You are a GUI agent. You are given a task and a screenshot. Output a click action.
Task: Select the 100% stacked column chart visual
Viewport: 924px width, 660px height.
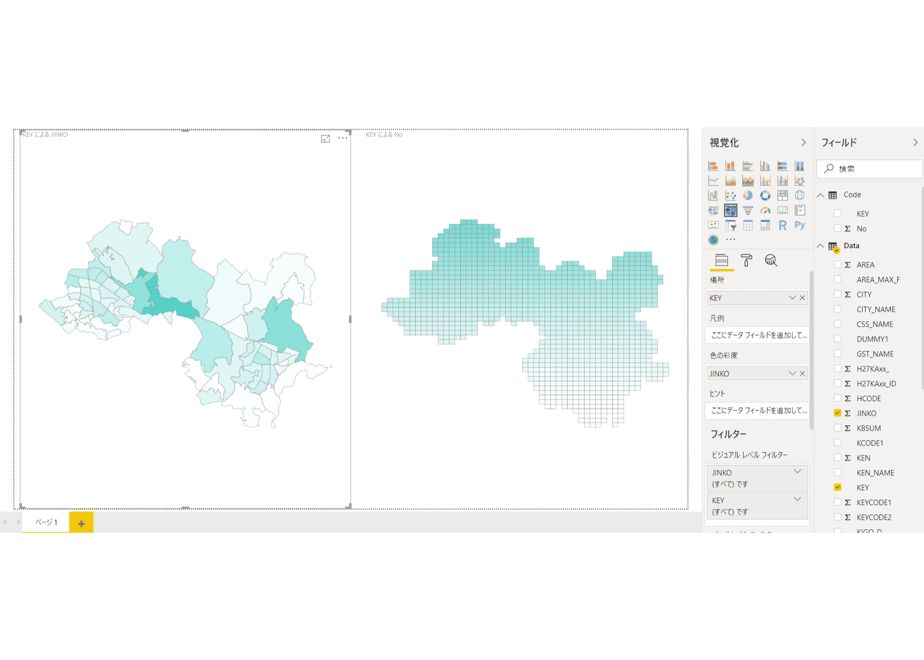coord(800,166)
